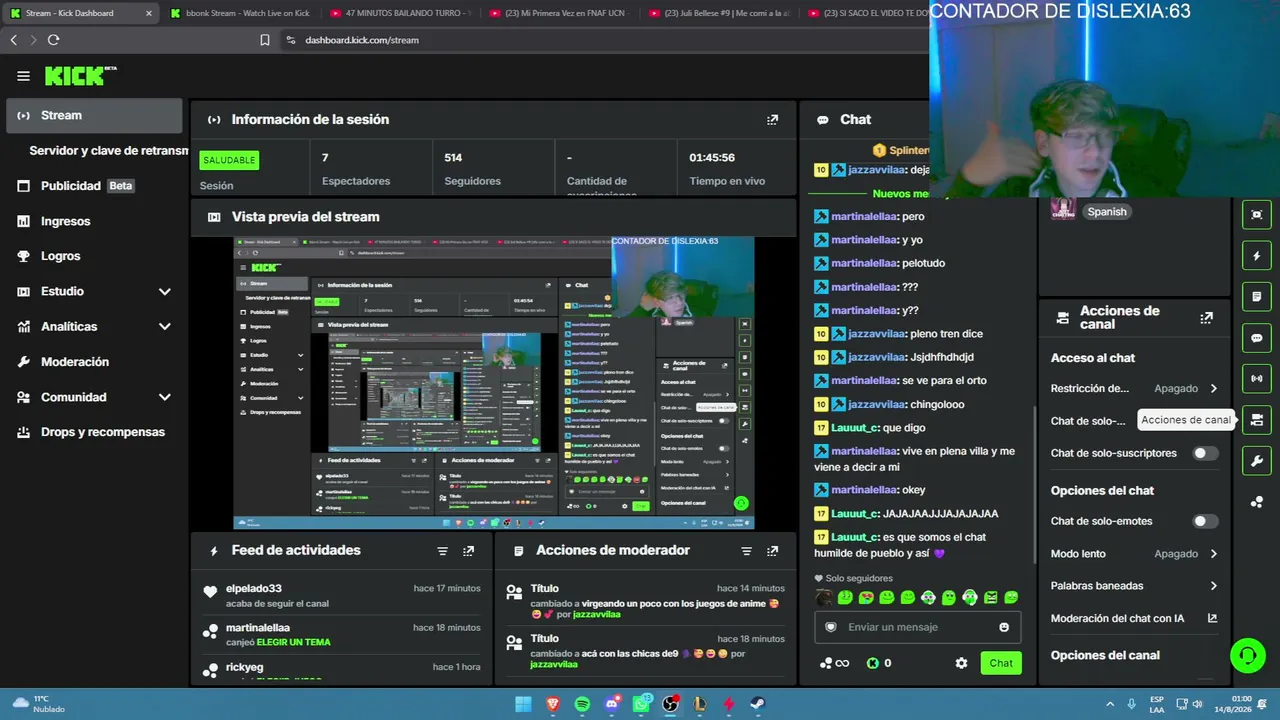1280x720 pixels.
Task: Pop out the Información de la sesión panel
Action: 772,120
